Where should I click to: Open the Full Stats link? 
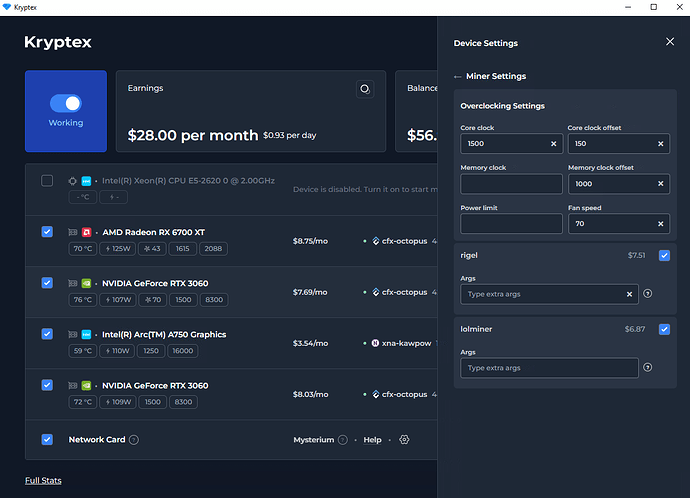coord(43,480)
